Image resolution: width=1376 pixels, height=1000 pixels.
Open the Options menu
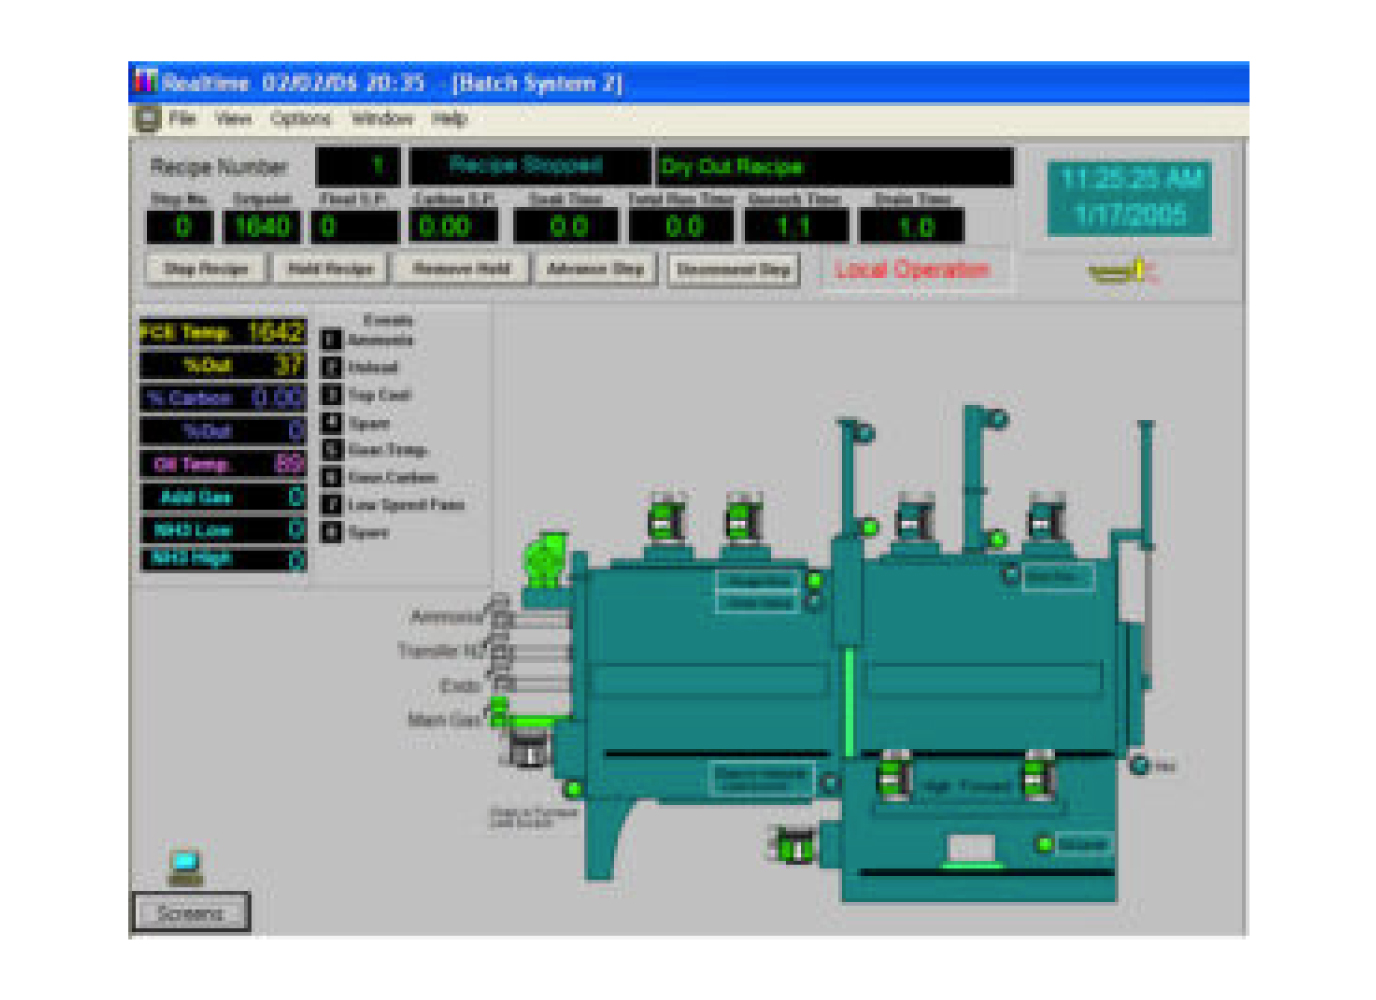point(300,119)
